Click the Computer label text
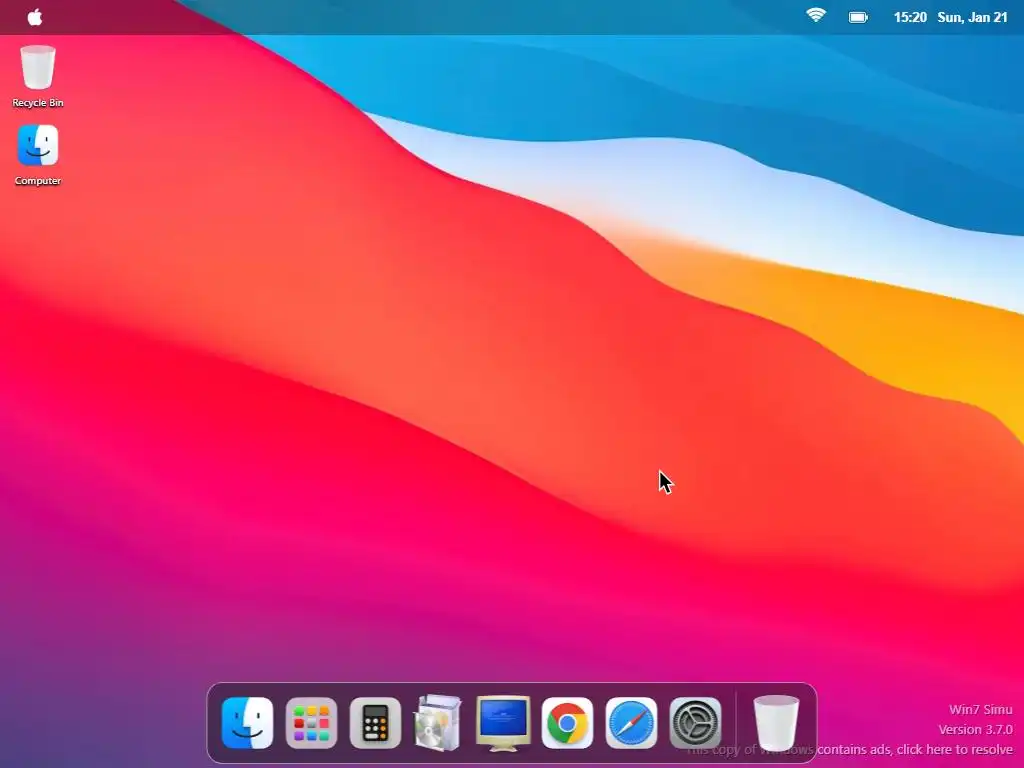 click(x=38, y=181)
